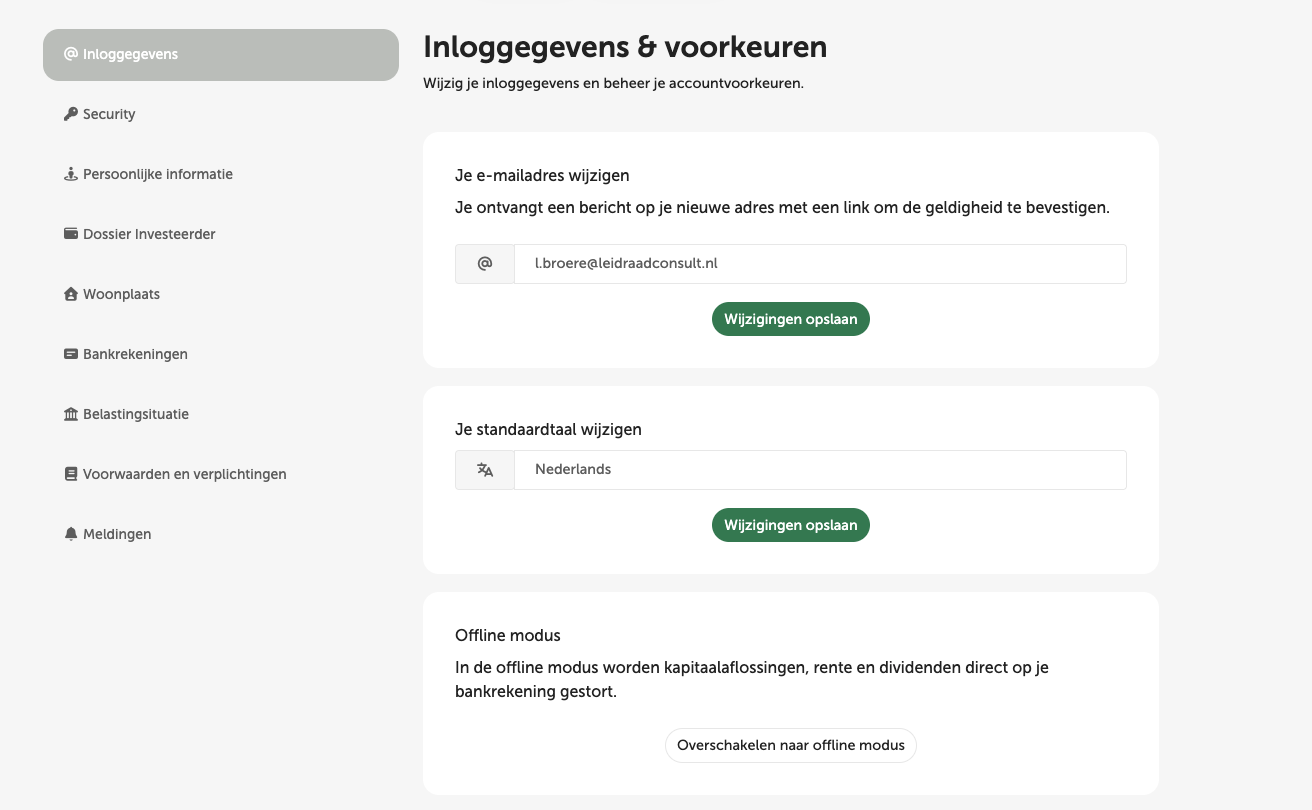Navigate to Woonplaats

pyautogui.click(x=221, y=294)
